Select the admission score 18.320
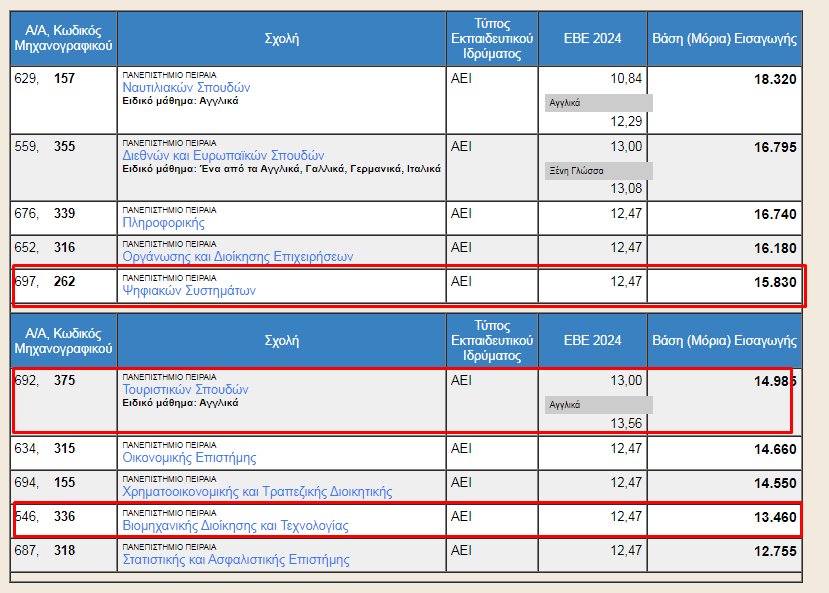 pyautogui.click(x=775, y=79)
